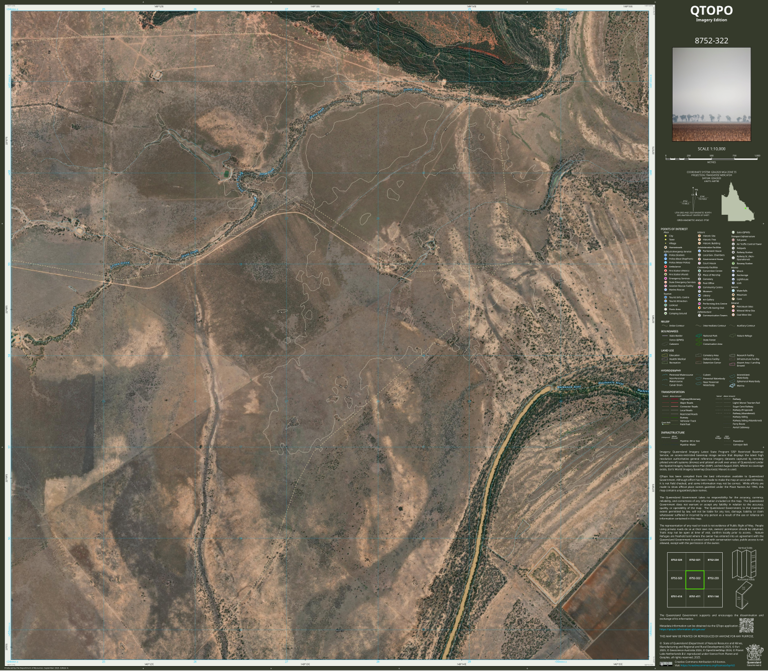Click the green highlighted cell in adjoining-sheets index

pyautogui.click(x=695, y=579)
